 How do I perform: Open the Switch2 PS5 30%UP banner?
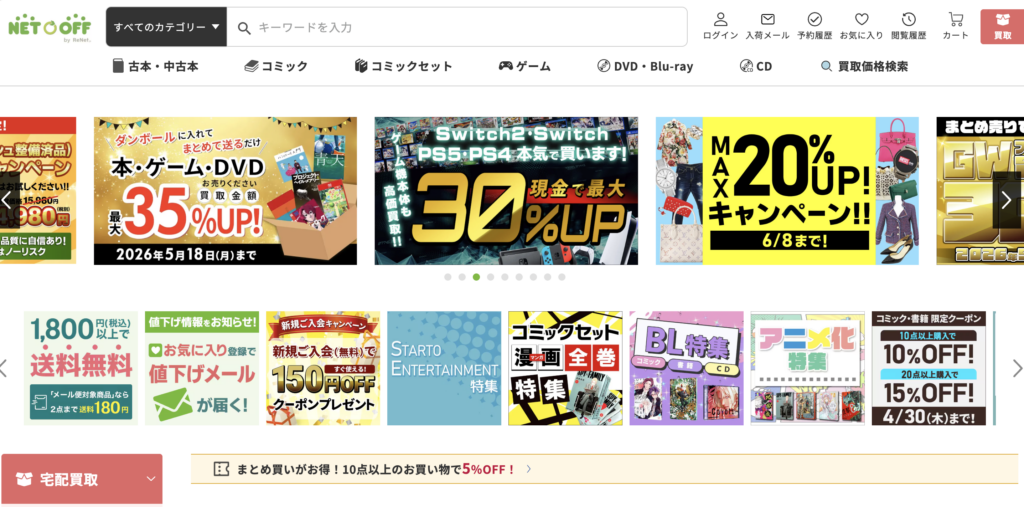[x=506, y=191]
